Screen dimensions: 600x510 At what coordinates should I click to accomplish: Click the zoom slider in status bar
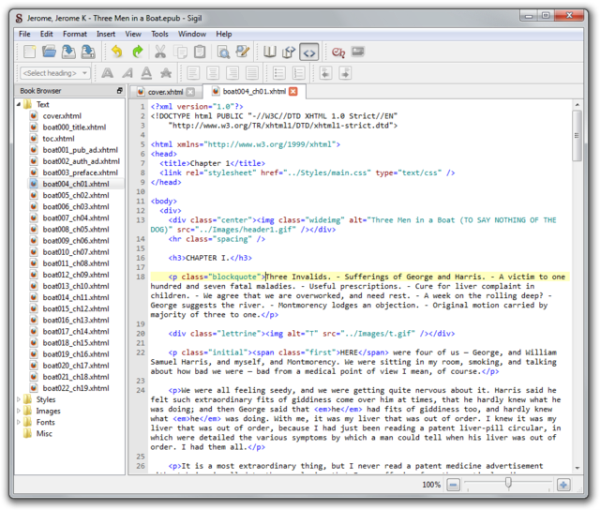click(508, 484)
